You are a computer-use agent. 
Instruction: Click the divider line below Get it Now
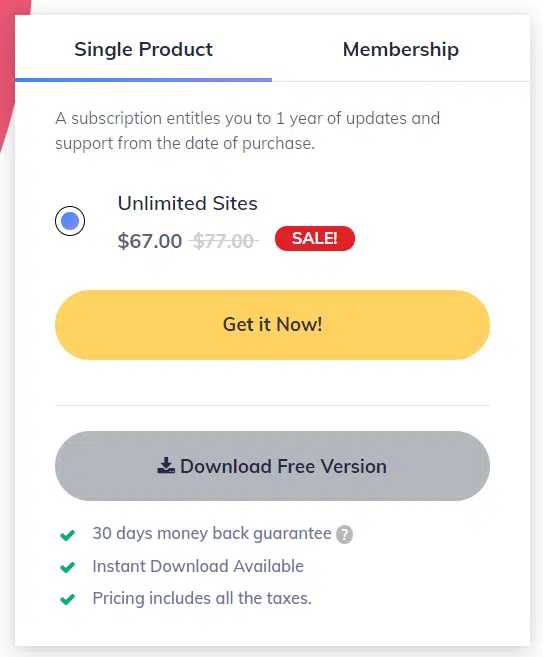[272, 405]
